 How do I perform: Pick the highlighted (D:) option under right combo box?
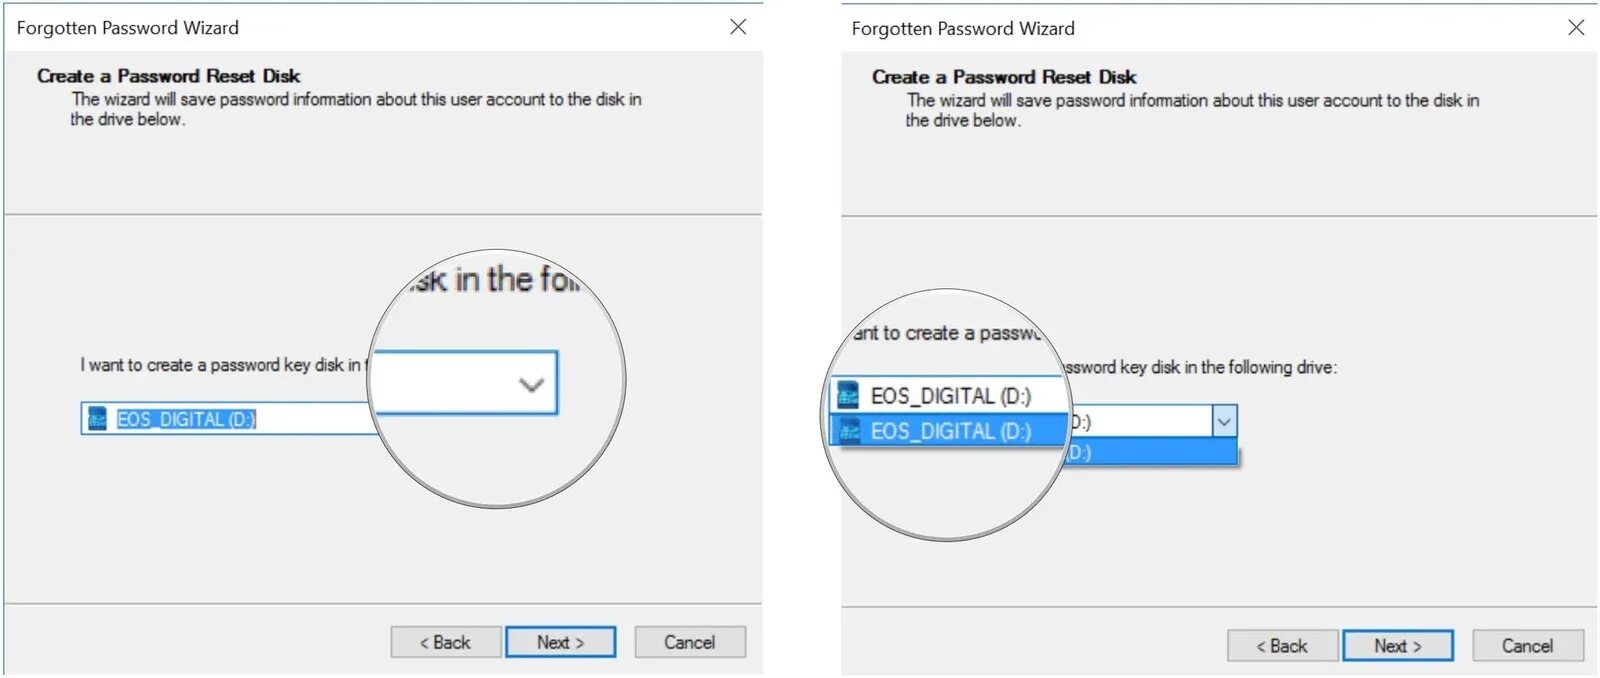(x=1151, y=453)
